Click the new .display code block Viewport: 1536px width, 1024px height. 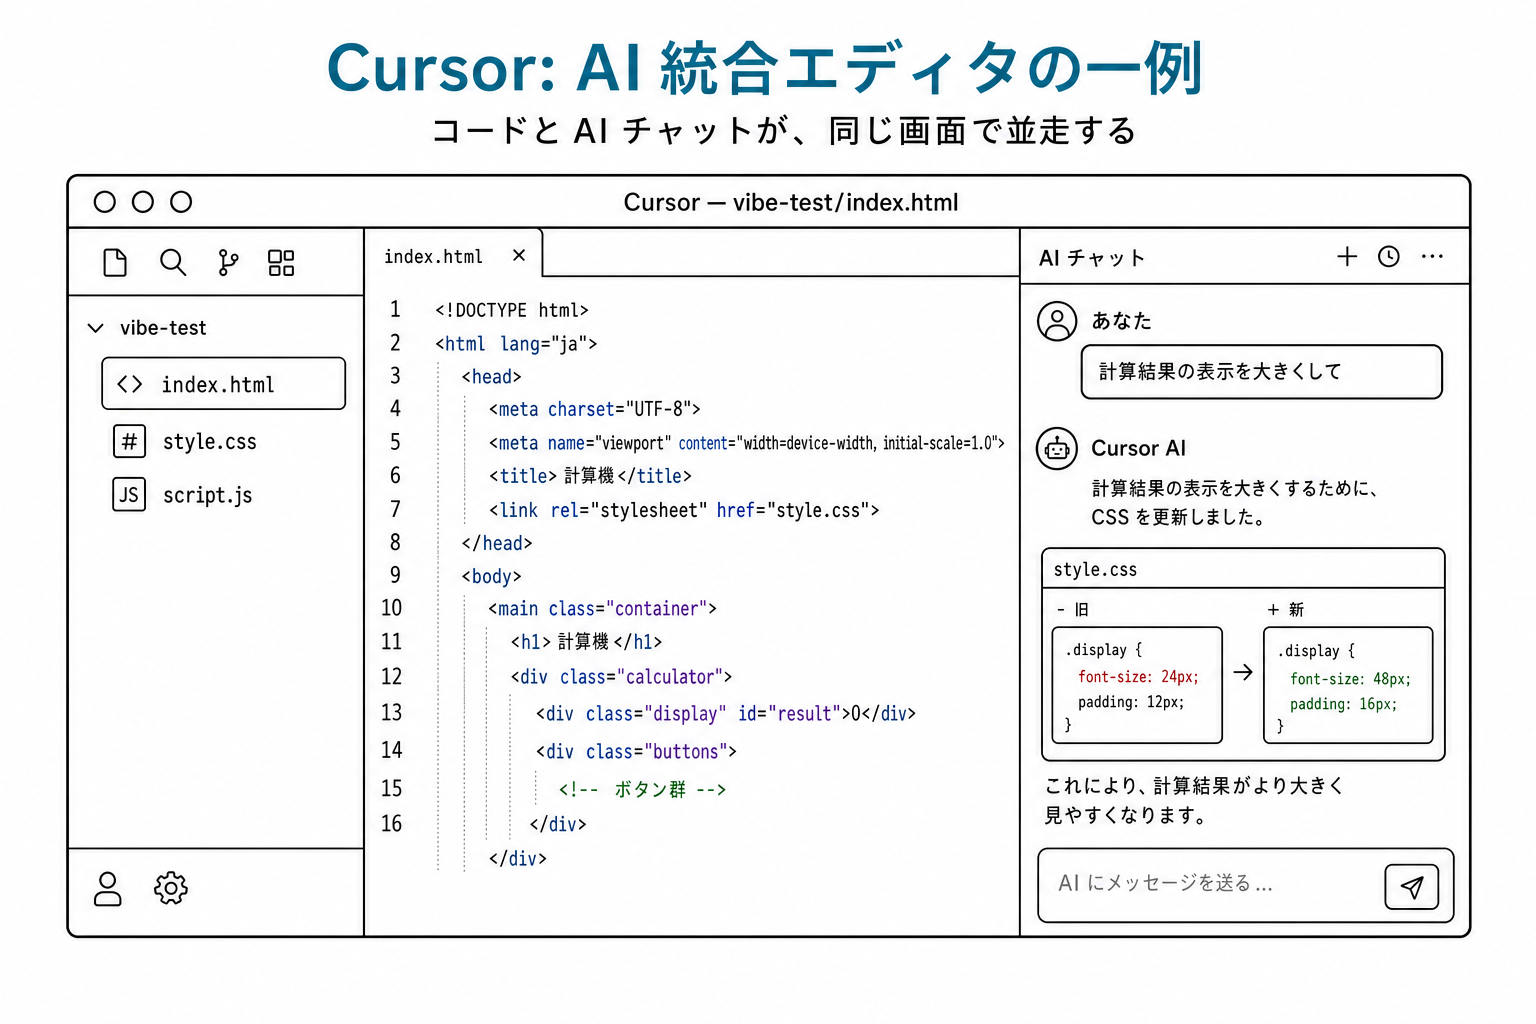pyautogui.click(x=1348, y=686)
